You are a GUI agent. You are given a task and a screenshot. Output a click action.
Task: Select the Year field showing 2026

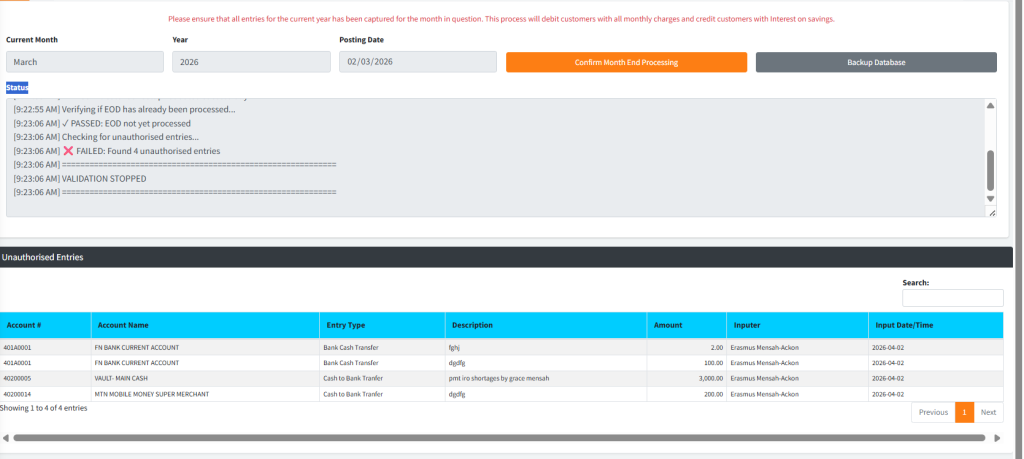click(251, 62)
